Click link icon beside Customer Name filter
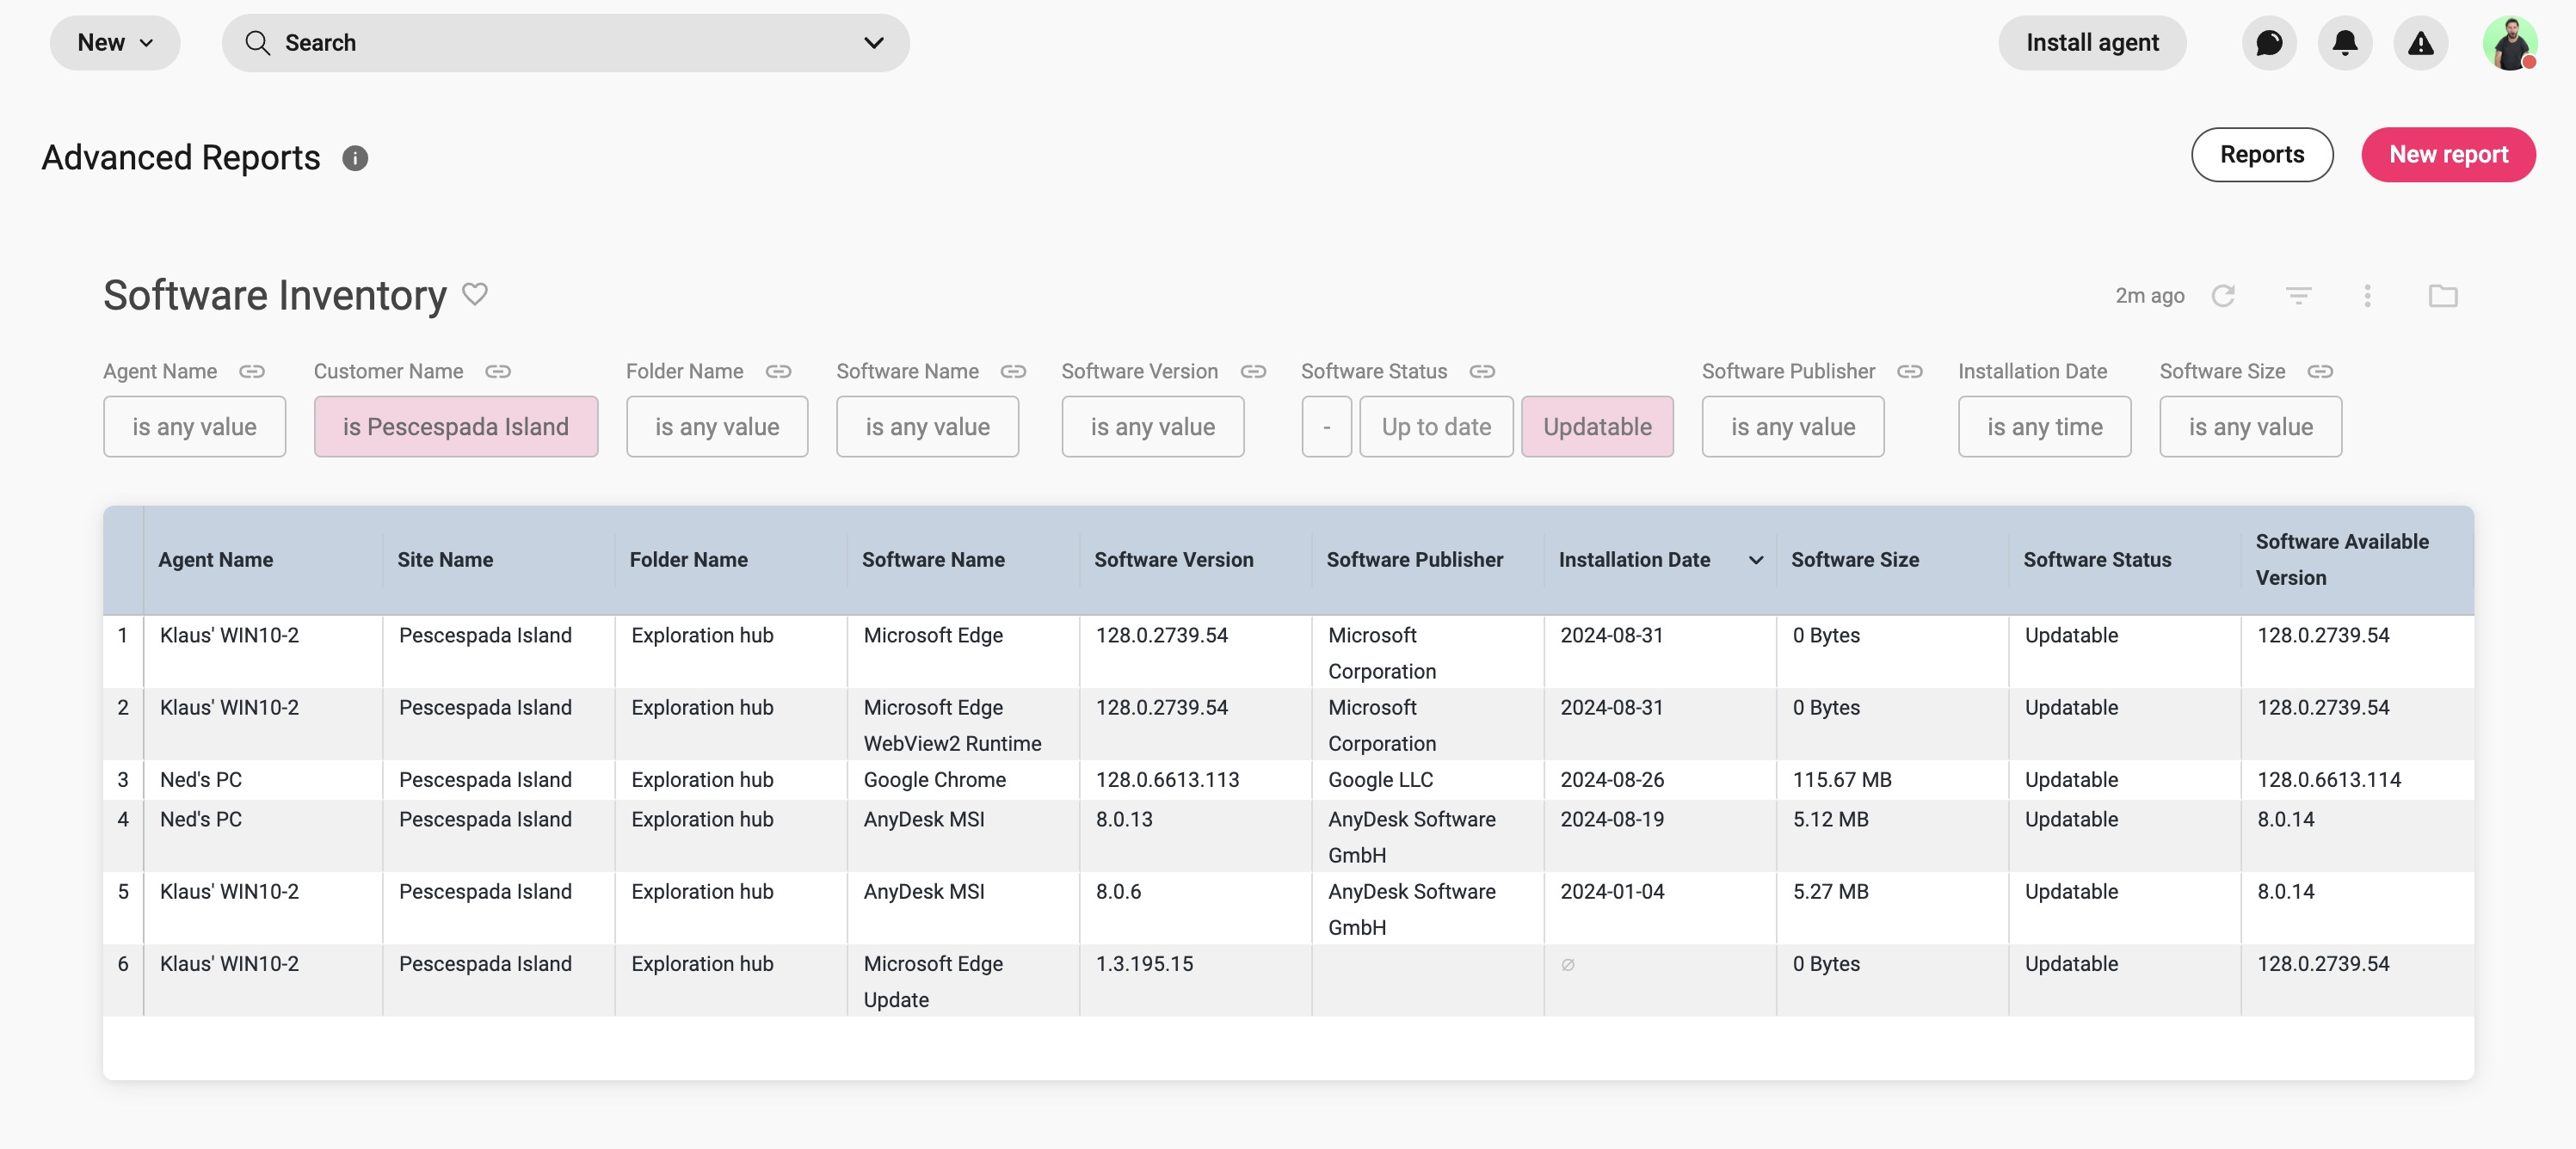 point(498,371)
